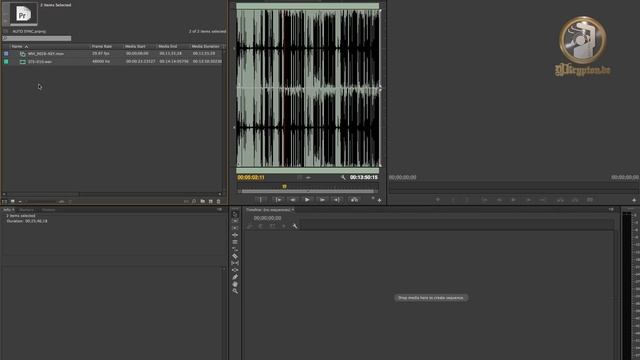Click the Insert/Overwrite button in Source monitor
Screen dimensions: 640x360
(354, 200)
